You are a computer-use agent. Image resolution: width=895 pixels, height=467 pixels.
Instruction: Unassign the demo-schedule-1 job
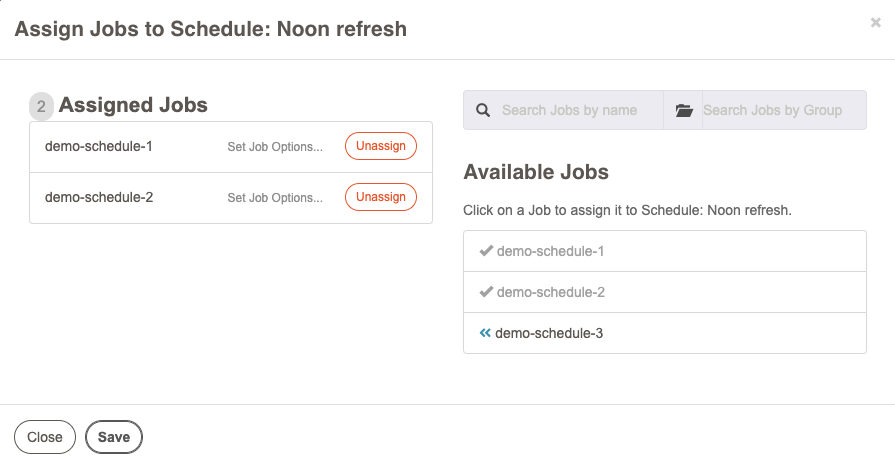click(381, 146)
